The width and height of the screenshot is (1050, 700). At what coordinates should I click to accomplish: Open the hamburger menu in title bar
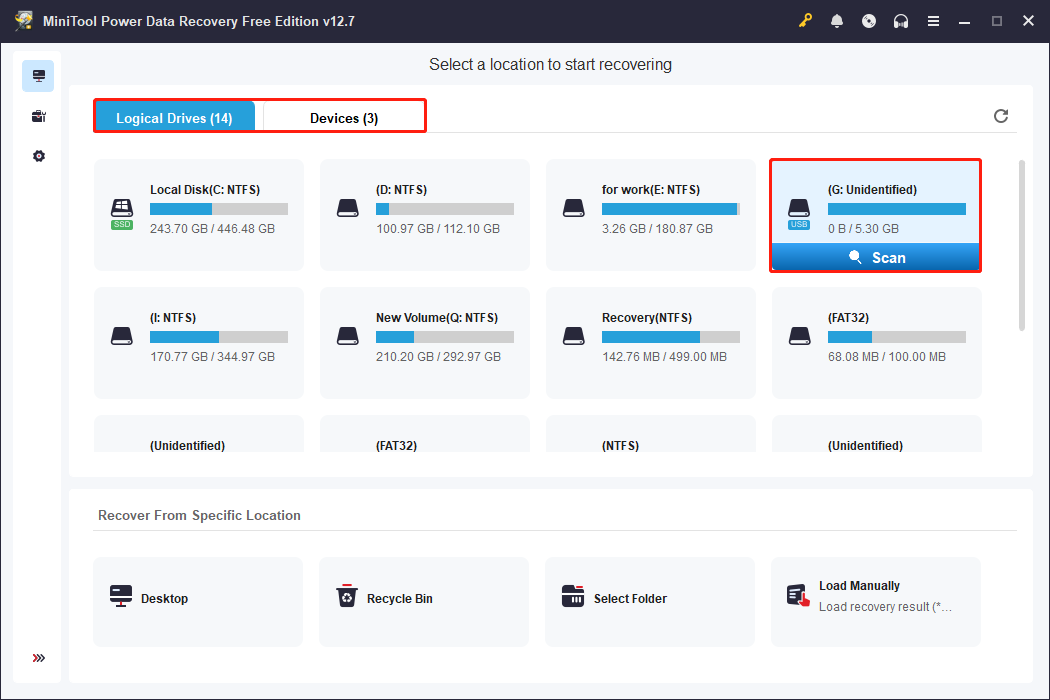[933, 21]
